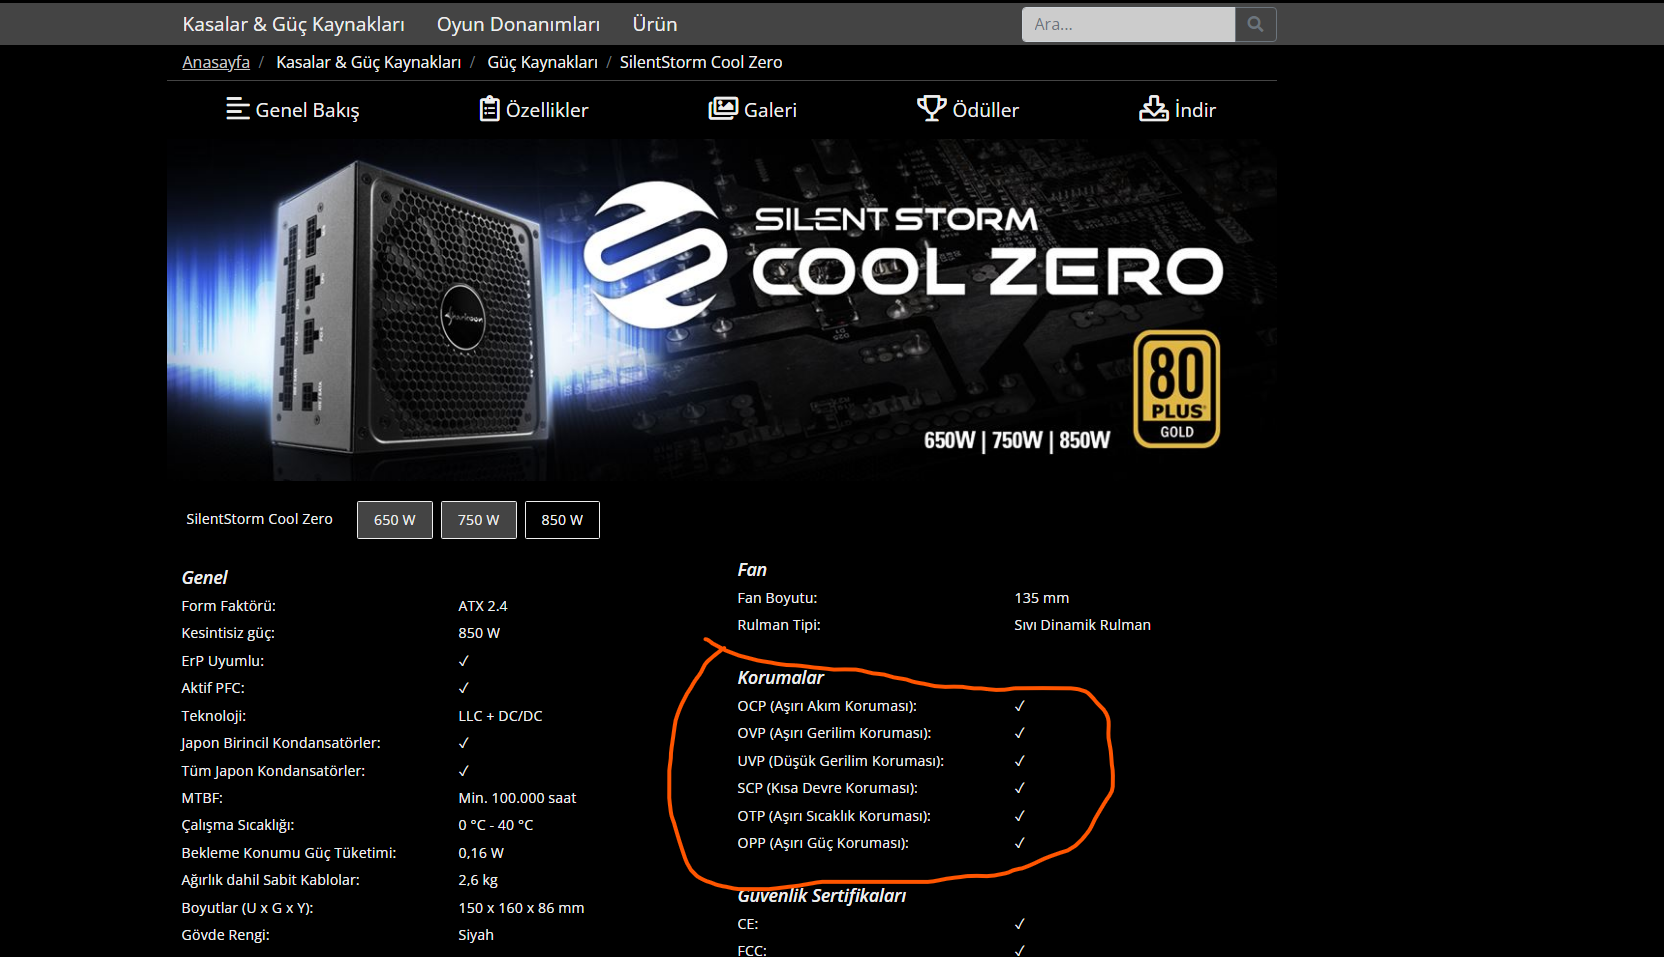Open the Oyun Donanımları menu
The height and width of the screenshot is (957, 1664).
coord(518,24)
